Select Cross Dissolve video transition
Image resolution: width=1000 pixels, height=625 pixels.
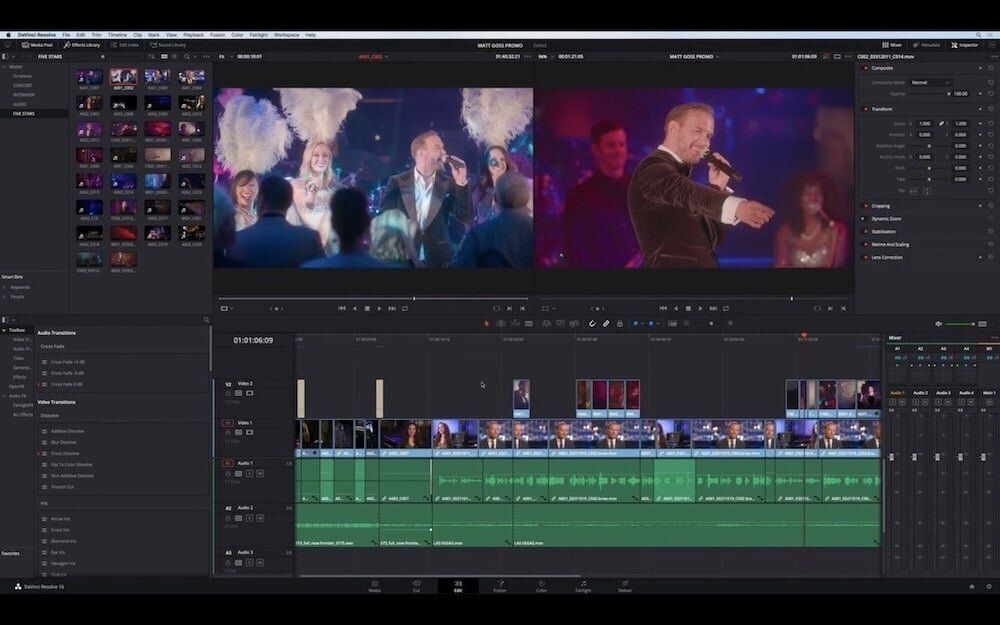point(64,453)
